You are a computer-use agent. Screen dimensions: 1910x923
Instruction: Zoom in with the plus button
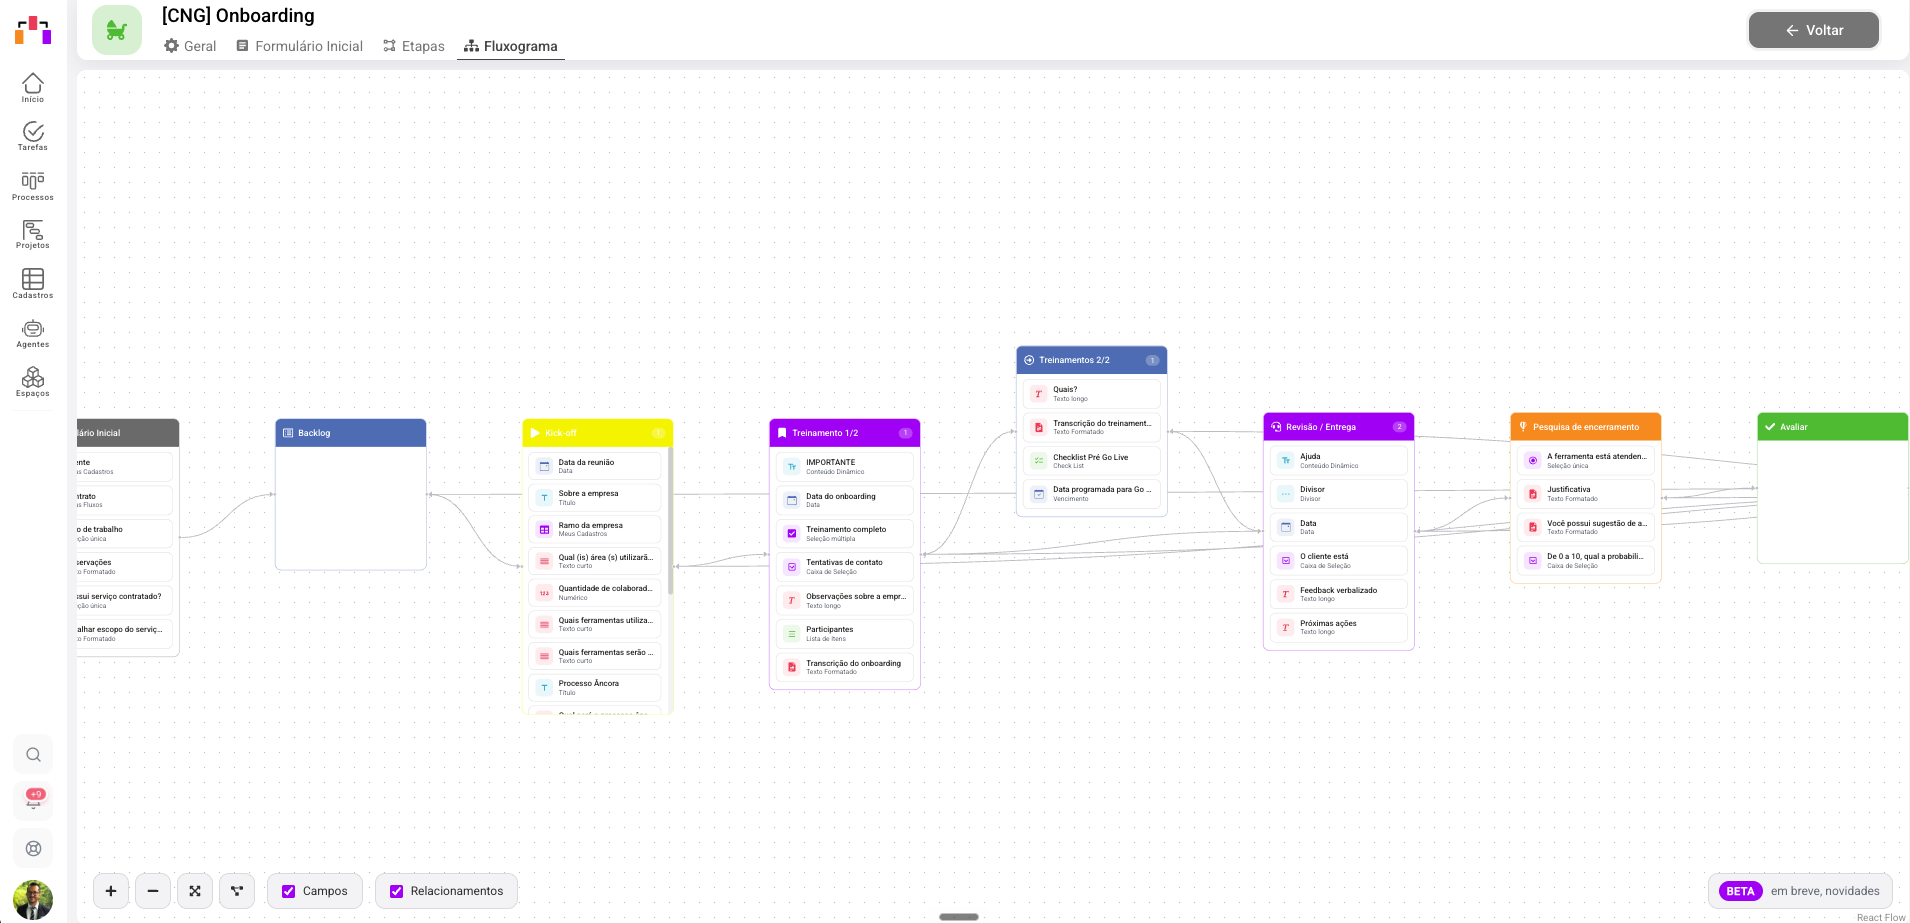pos(111,891)
